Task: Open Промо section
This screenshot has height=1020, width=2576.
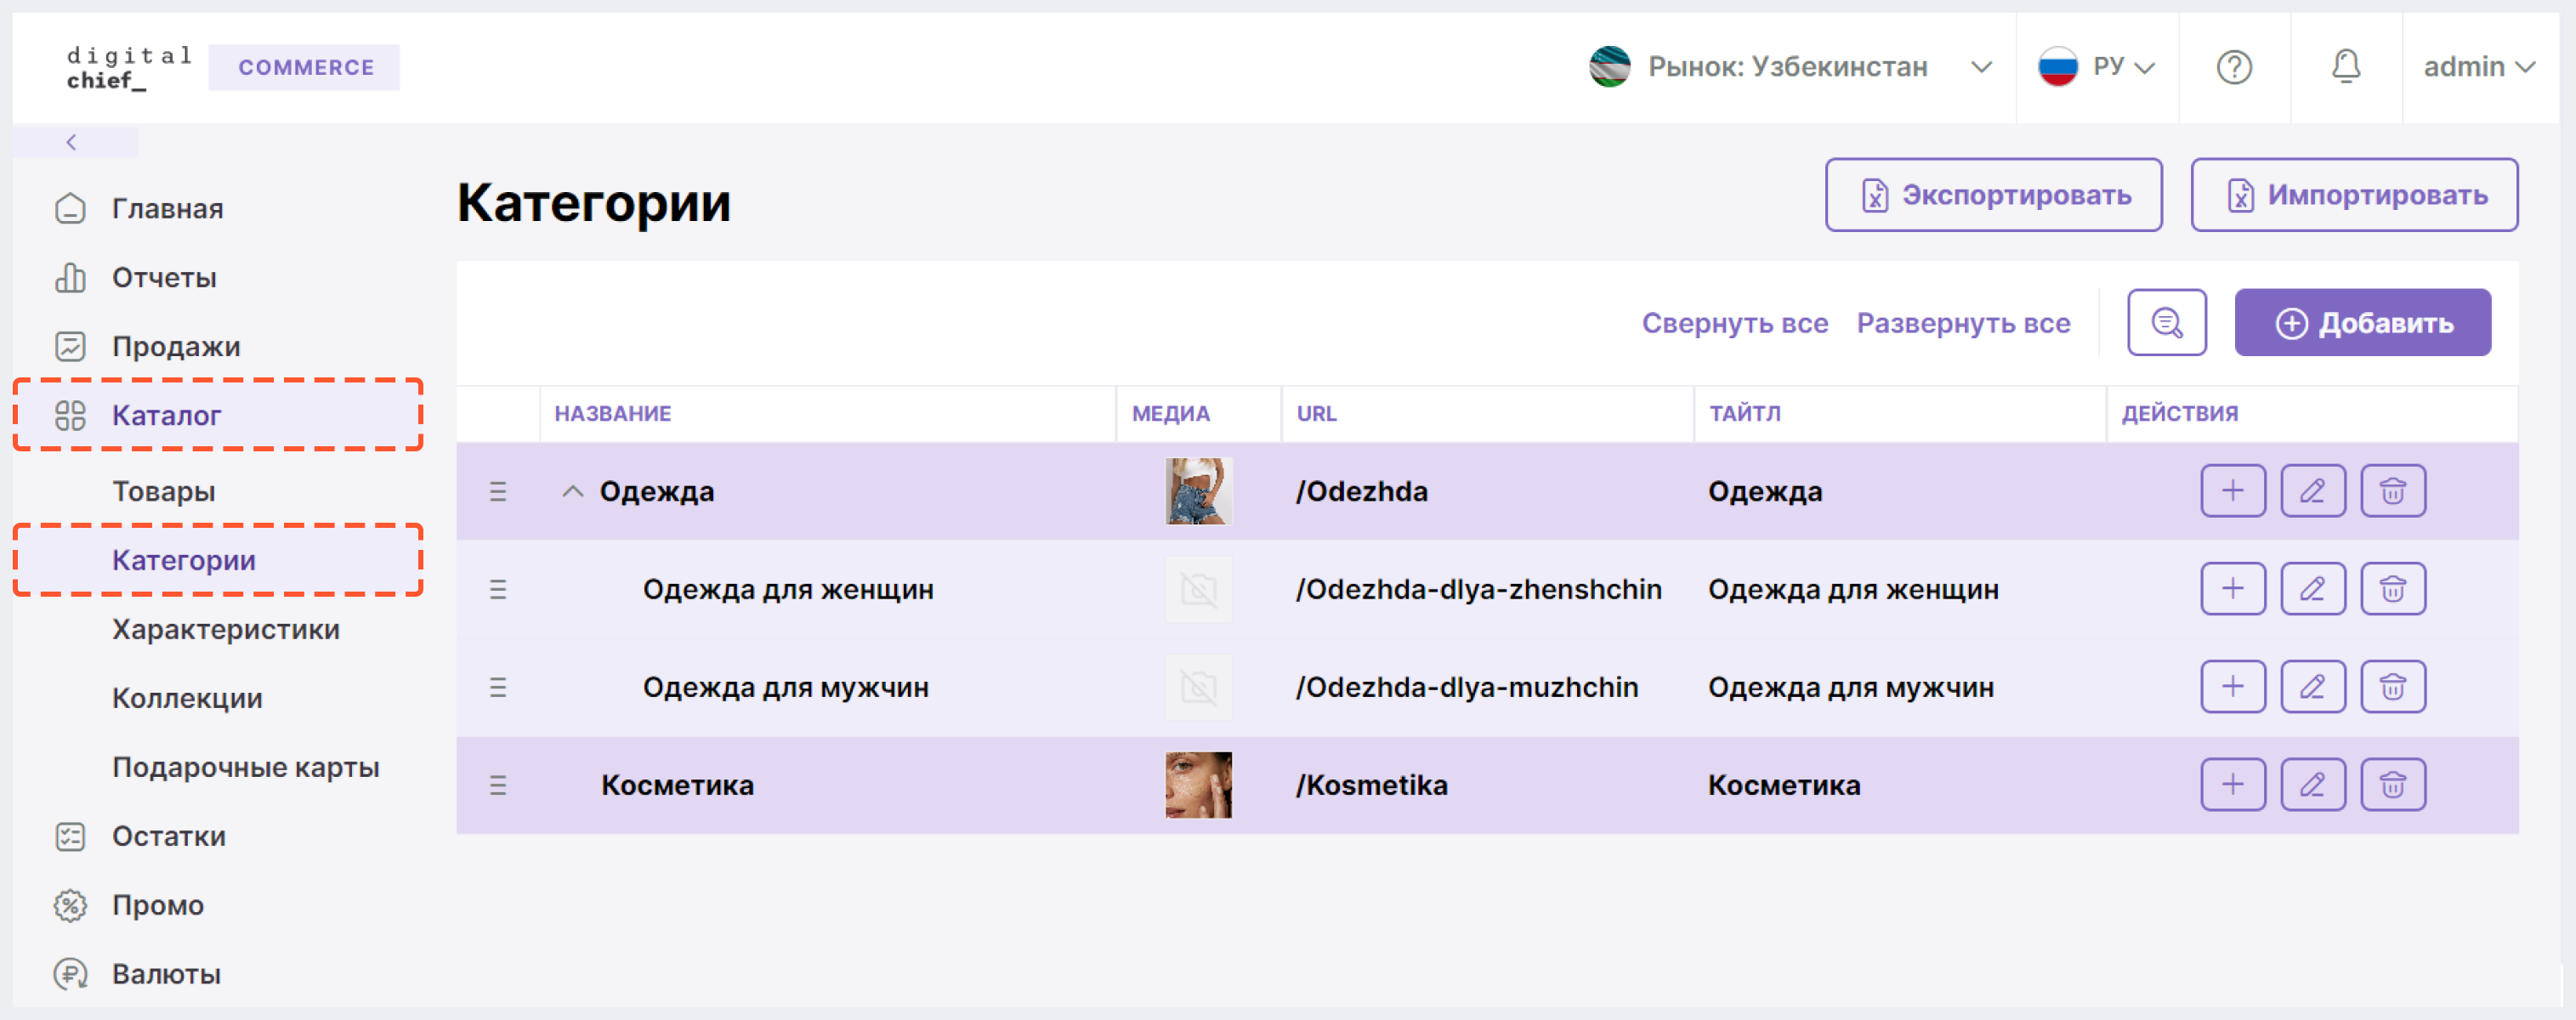Action: click(157, 905)
